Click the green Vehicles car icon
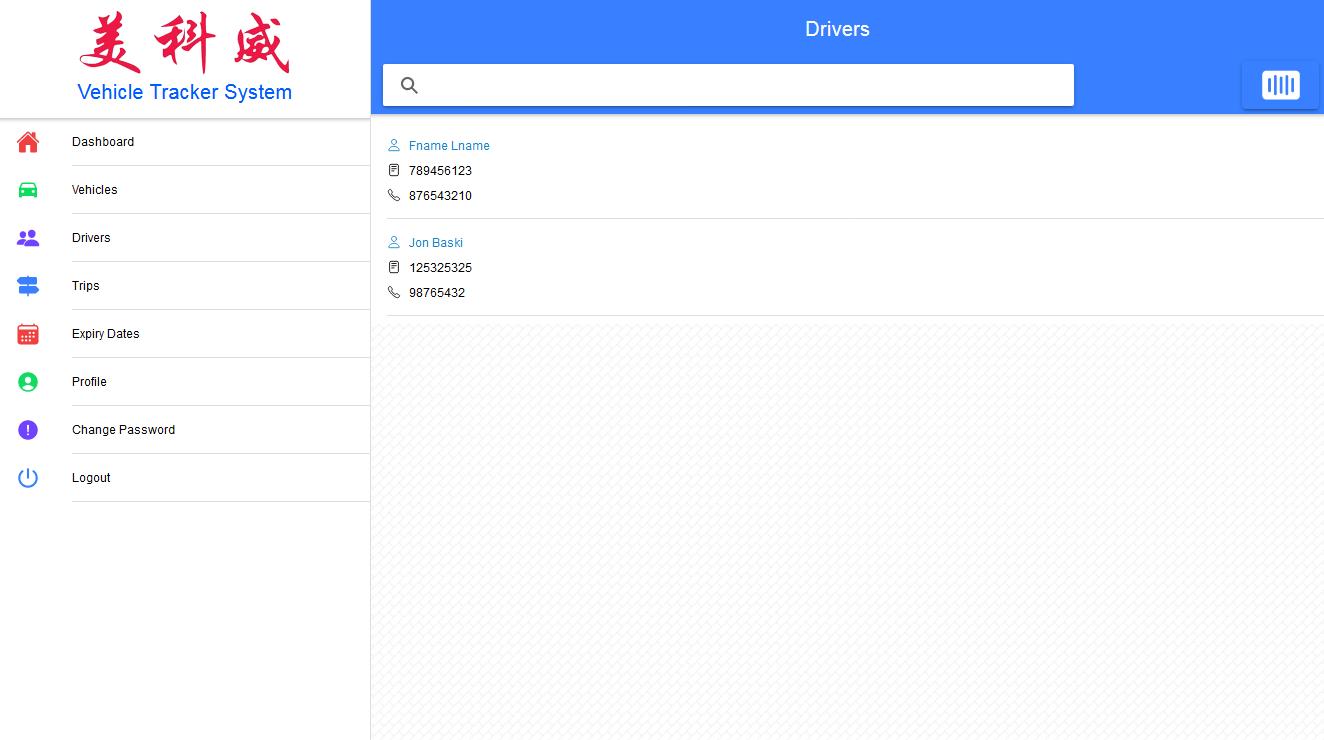The width and height of the screenshot is (1324, 740). click(28, 190)
